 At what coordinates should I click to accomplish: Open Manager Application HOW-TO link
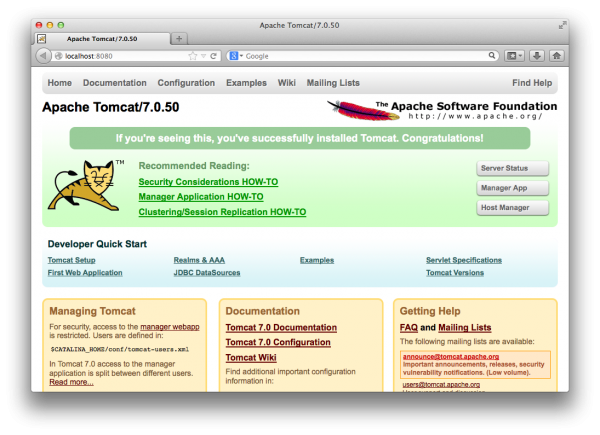tap(201, 197)
